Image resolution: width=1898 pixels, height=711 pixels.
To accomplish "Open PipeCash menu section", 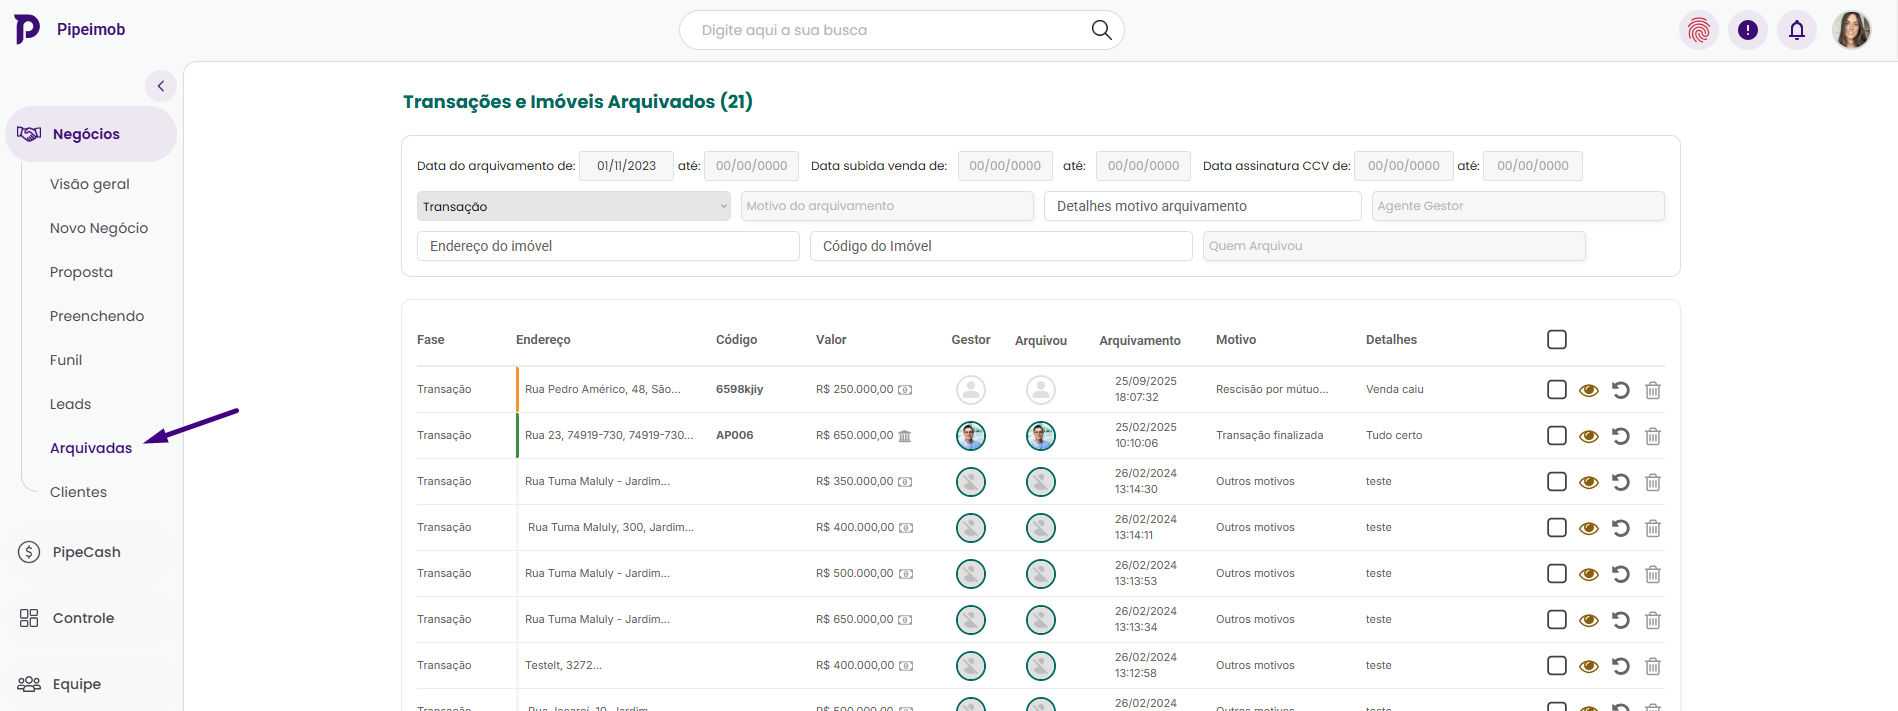I will tap(86, 552).
